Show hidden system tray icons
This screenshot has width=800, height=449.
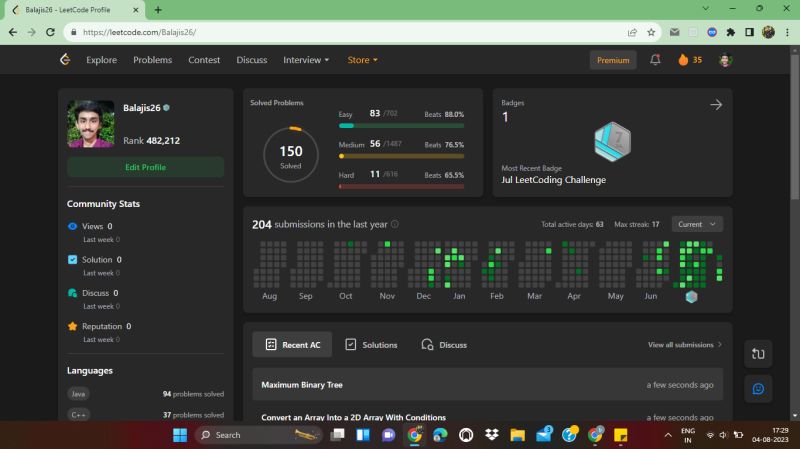[668, 435]
